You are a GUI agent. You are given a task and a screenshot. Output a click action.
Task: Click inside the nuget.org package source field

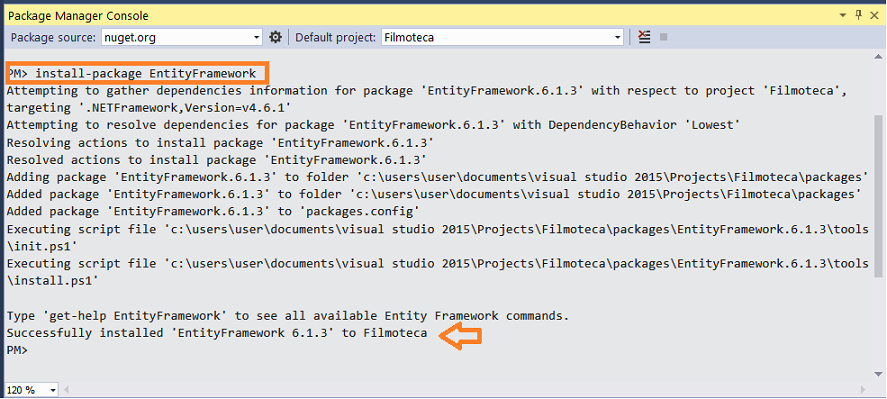pyautogui.click(x=176, y=38)
